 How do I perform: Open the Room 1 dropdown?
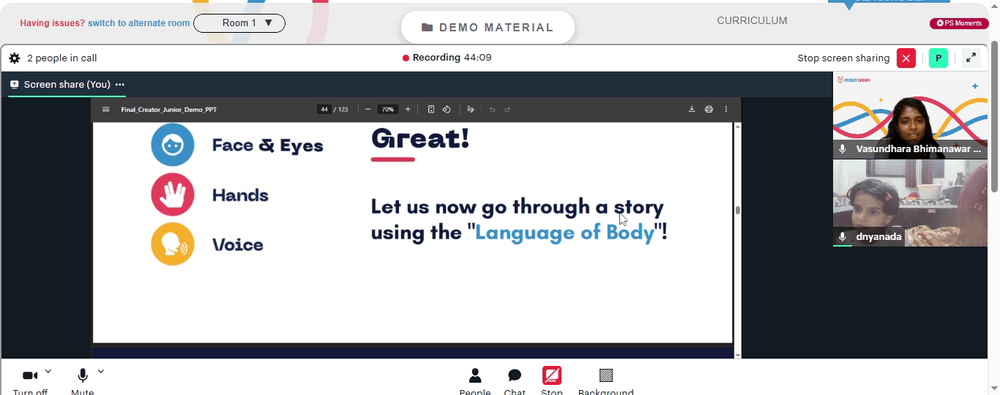(x=239, y=23)
